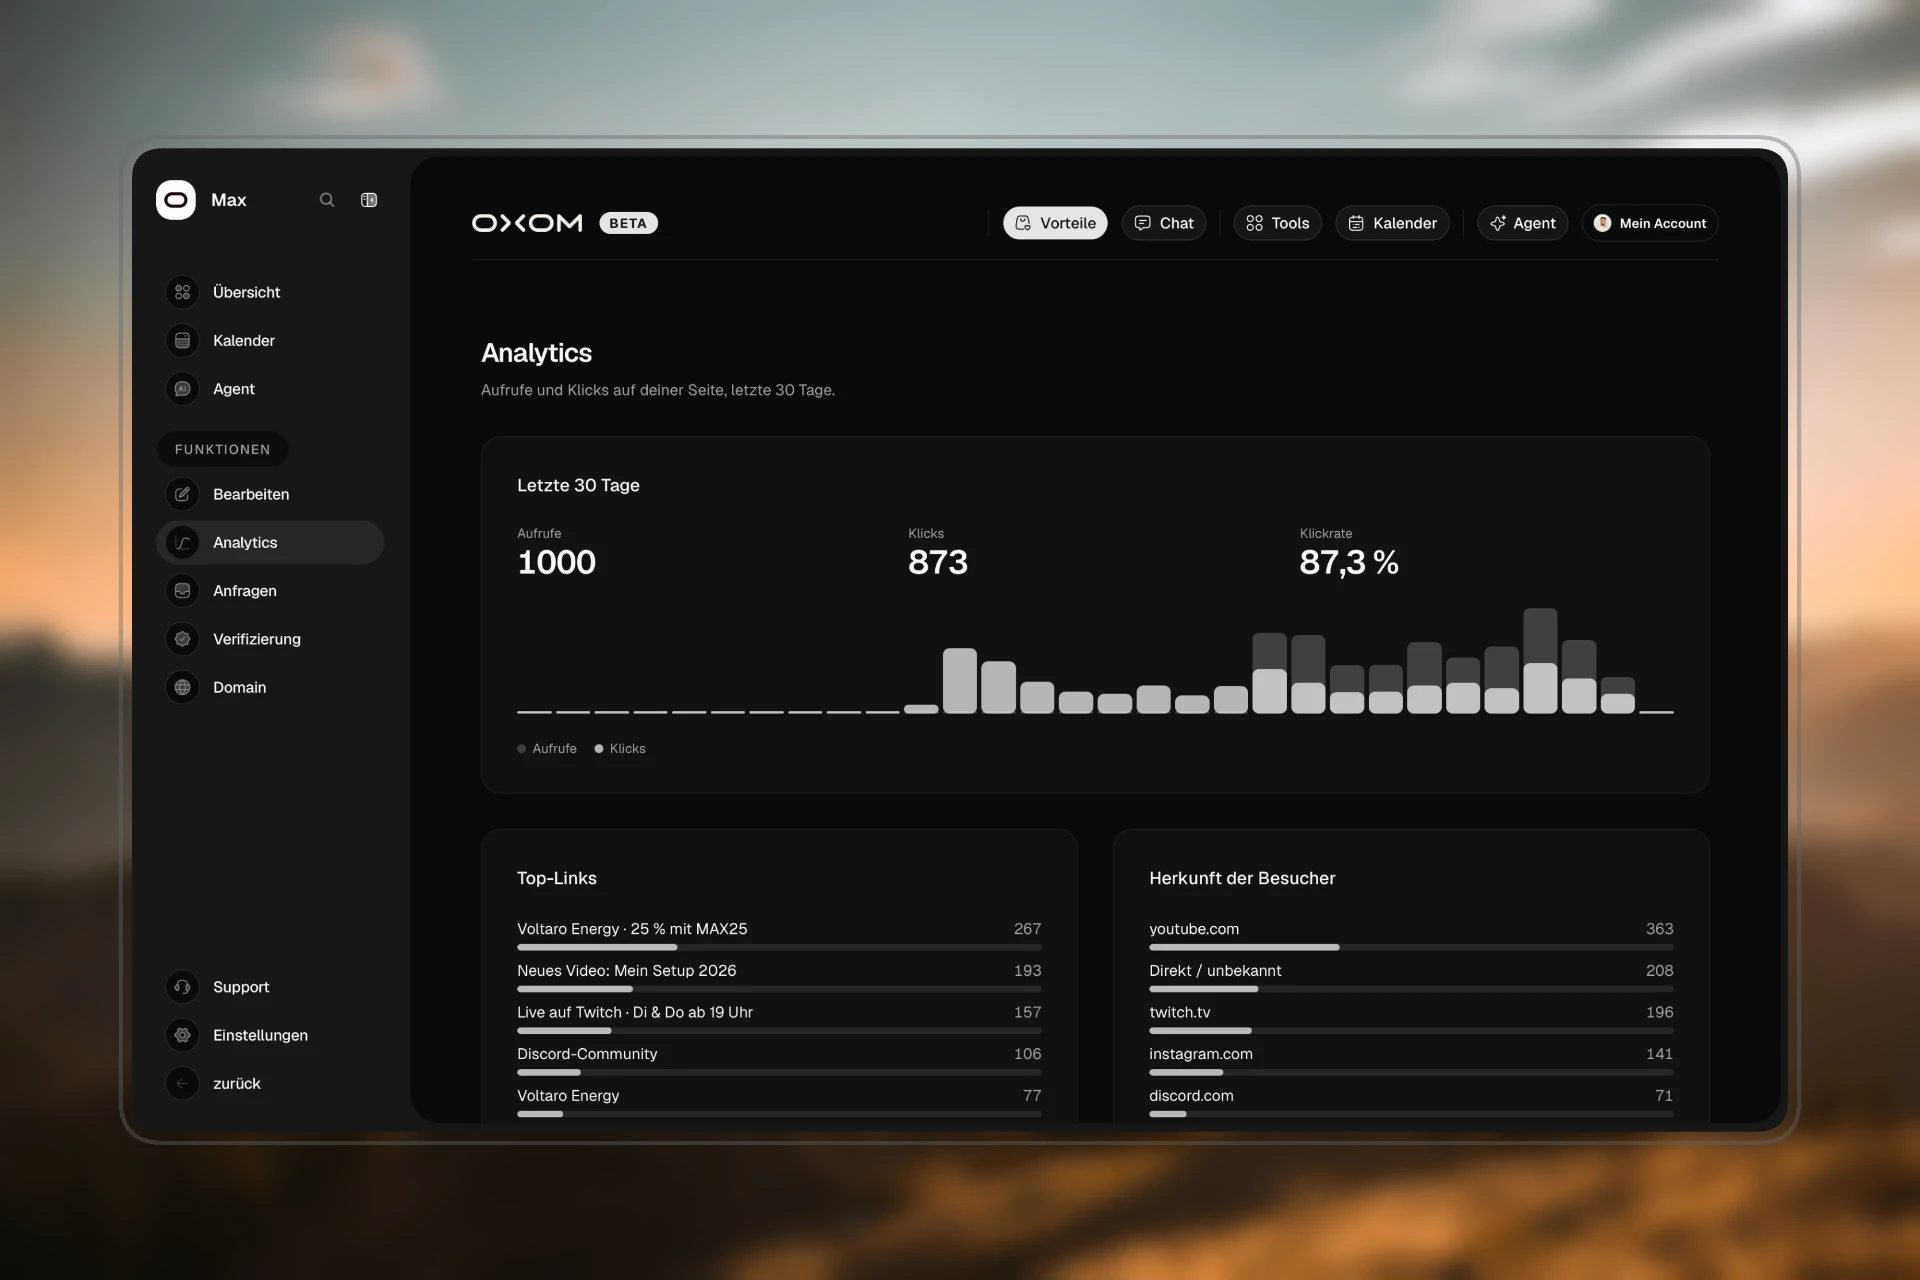This screenshot has height=1280, width=1920.
Task: Click the Mein Account avatar picture
Action: pos(1602,223)
